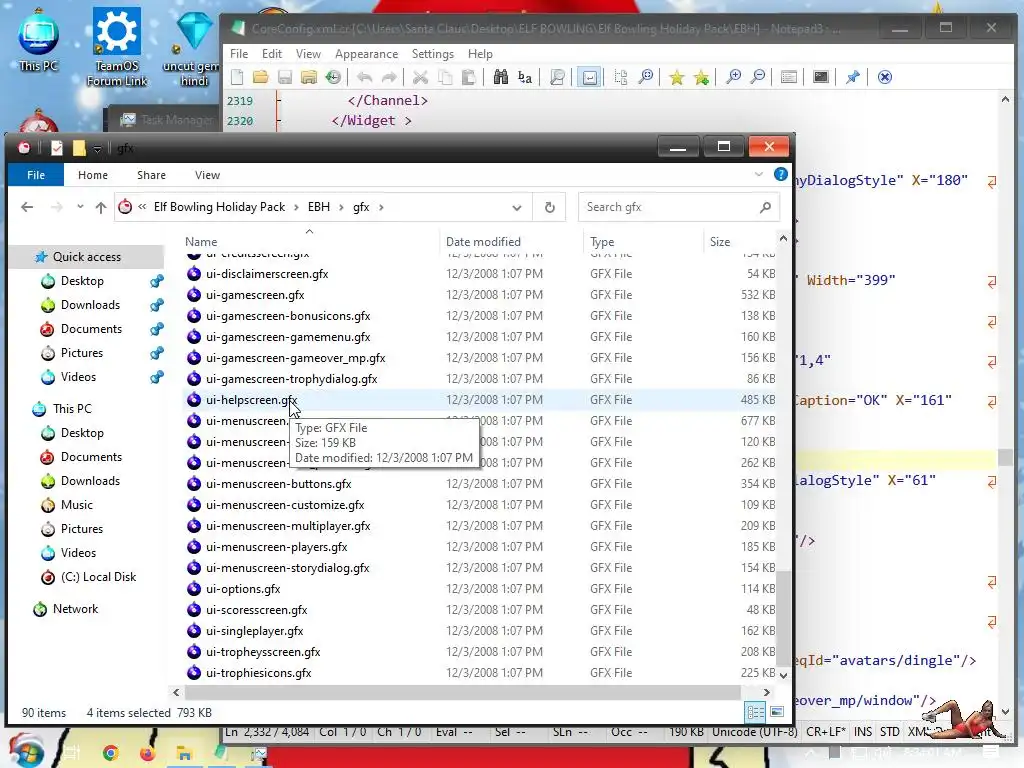Select the ui-gamescreen.gfx file
Image resolution: width=1024 pixels, height=768 pixels.
click(255, 295)
